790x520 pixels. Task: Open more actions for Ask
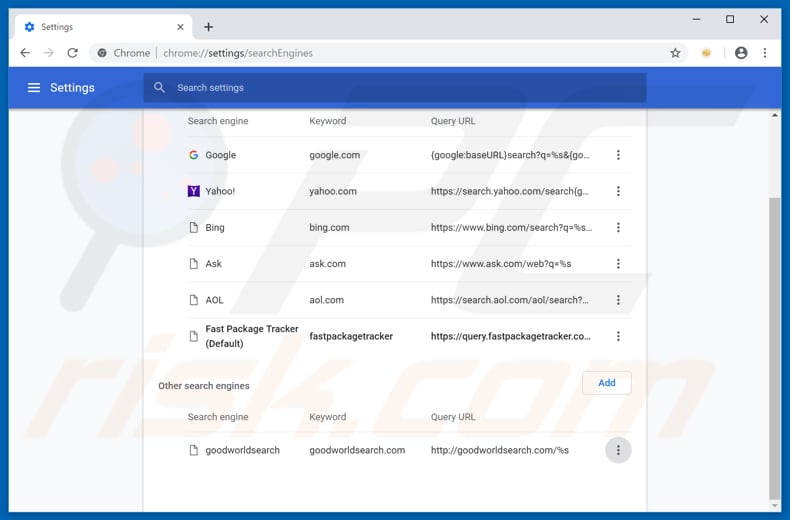pos(618,264)
